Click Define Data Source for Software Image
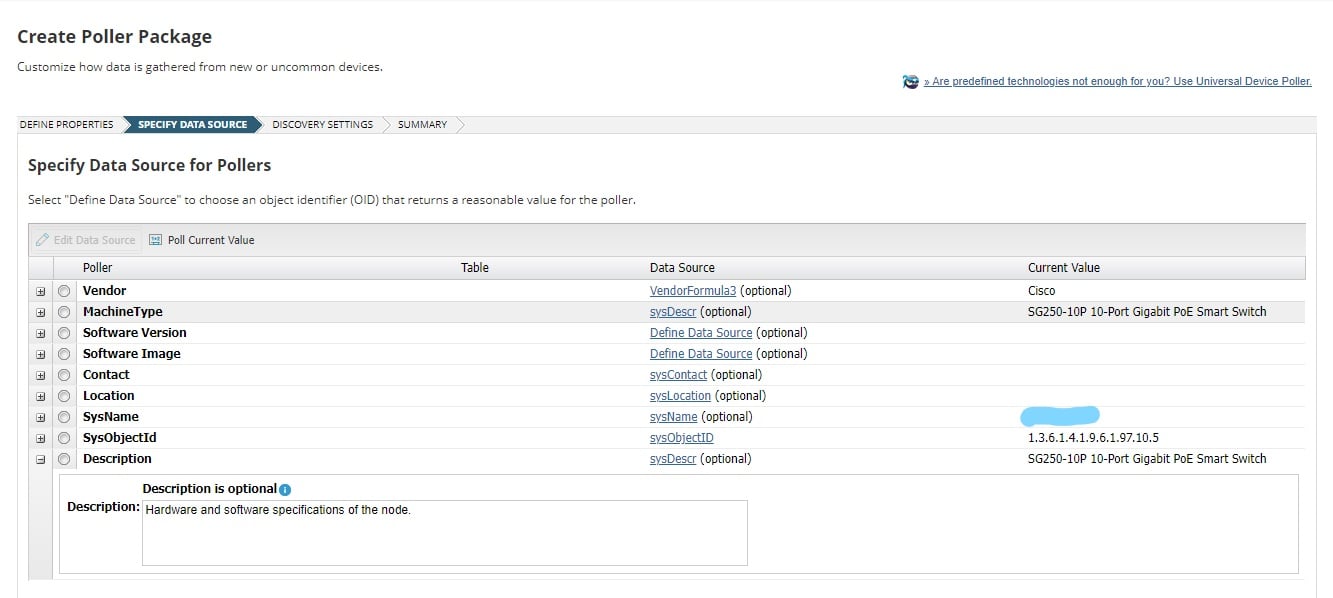 (700, 354)
